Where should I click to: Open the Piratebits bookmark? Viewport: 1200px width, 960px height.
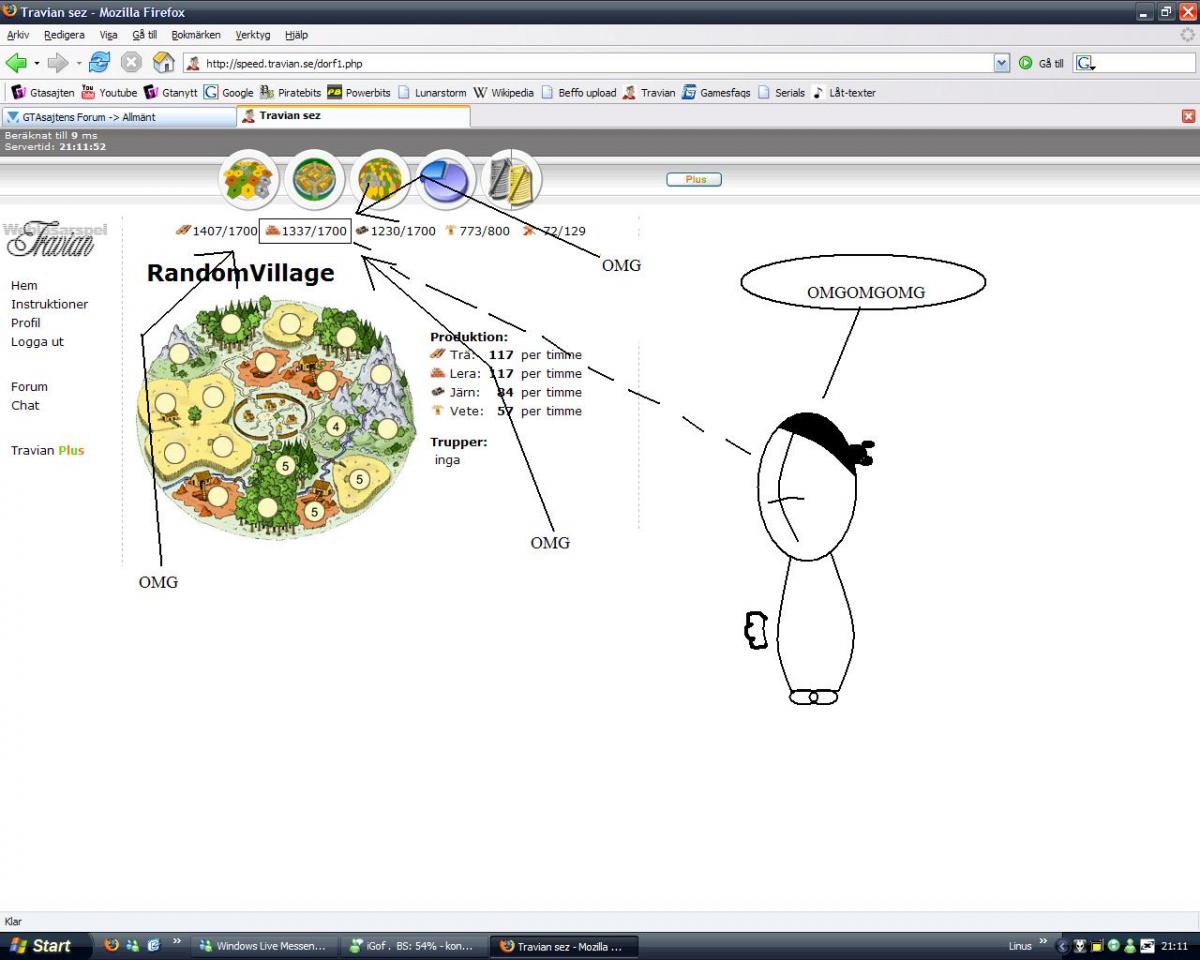291,93
